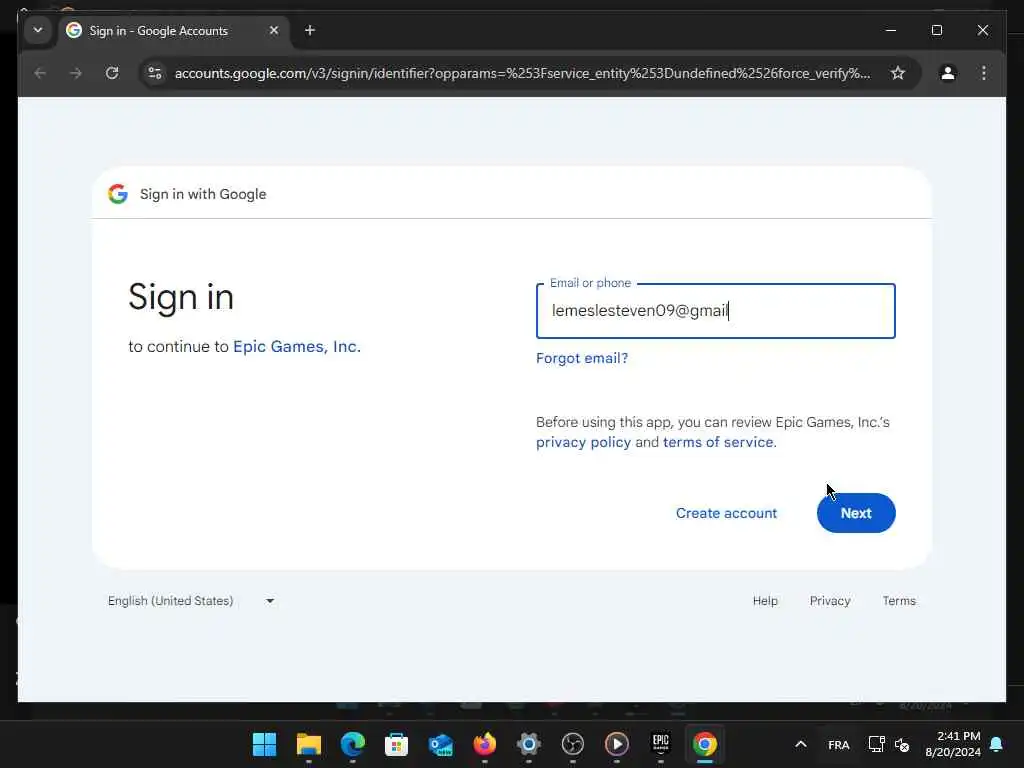Open the notifications bell icon
The height and width of the screenshot is (768, 1024).
(996, 744)
